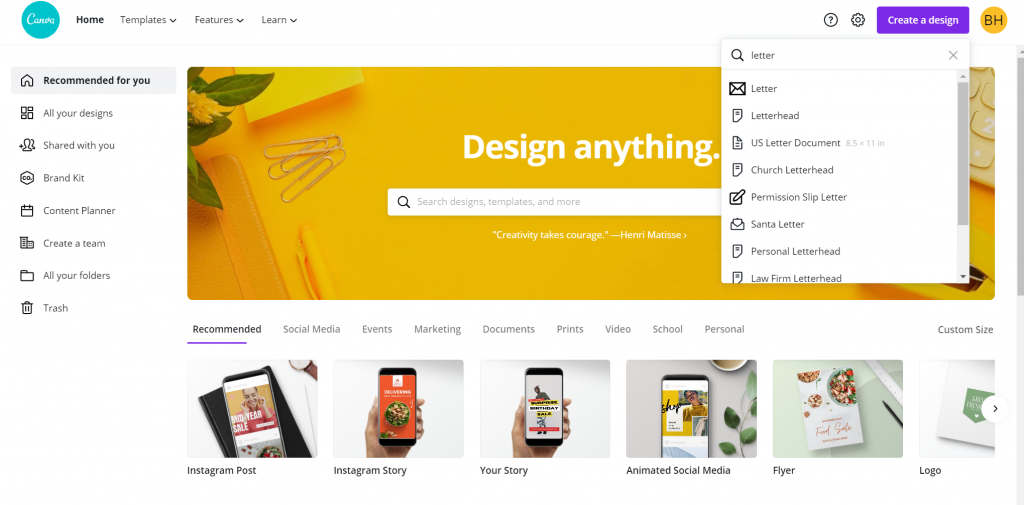Viewport: 1024px width, 505px height.
Task: Switch to the Social Media tab
Action: click(312, 329)
